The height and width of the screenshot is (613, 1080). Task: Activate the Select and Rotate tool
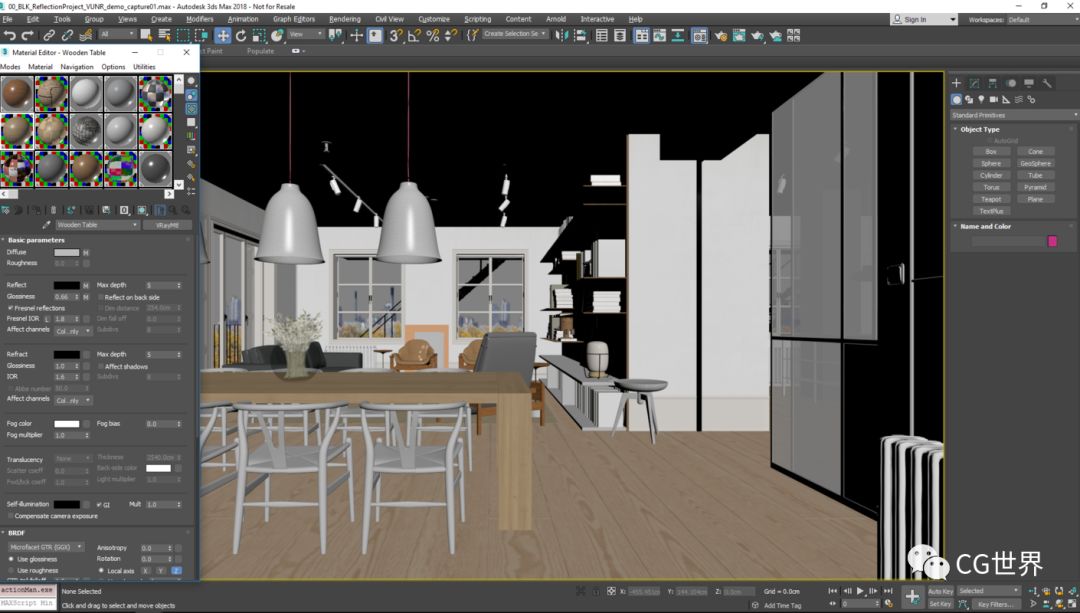241,35
